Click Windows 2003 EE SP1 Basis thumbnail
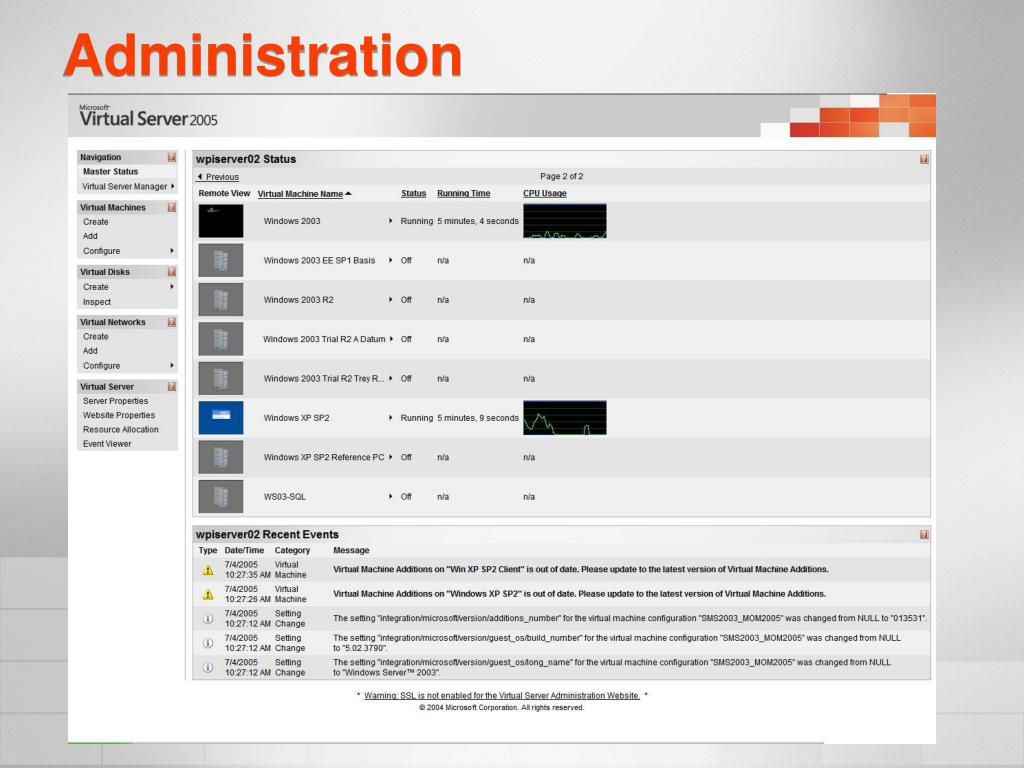 pyautogui.click(x=221, y=261)
